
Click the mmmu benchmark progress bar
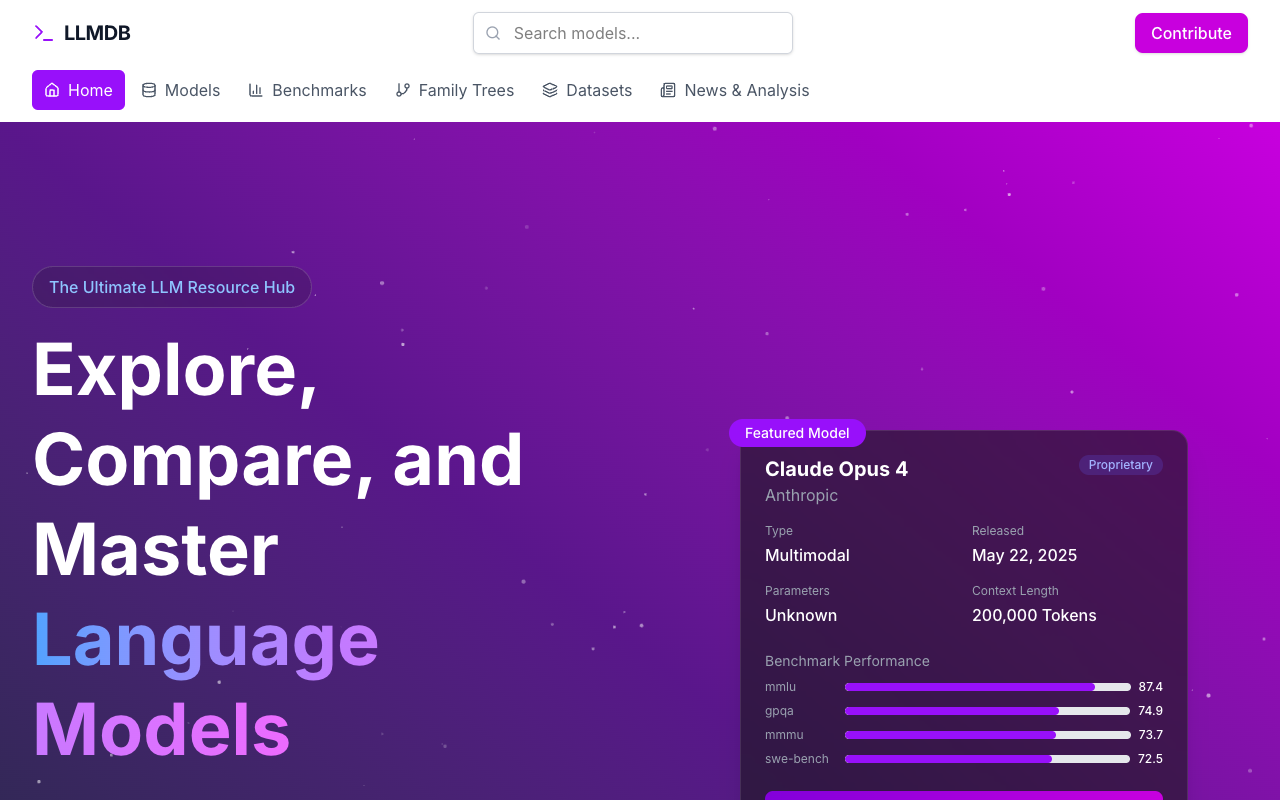[988, 735]
